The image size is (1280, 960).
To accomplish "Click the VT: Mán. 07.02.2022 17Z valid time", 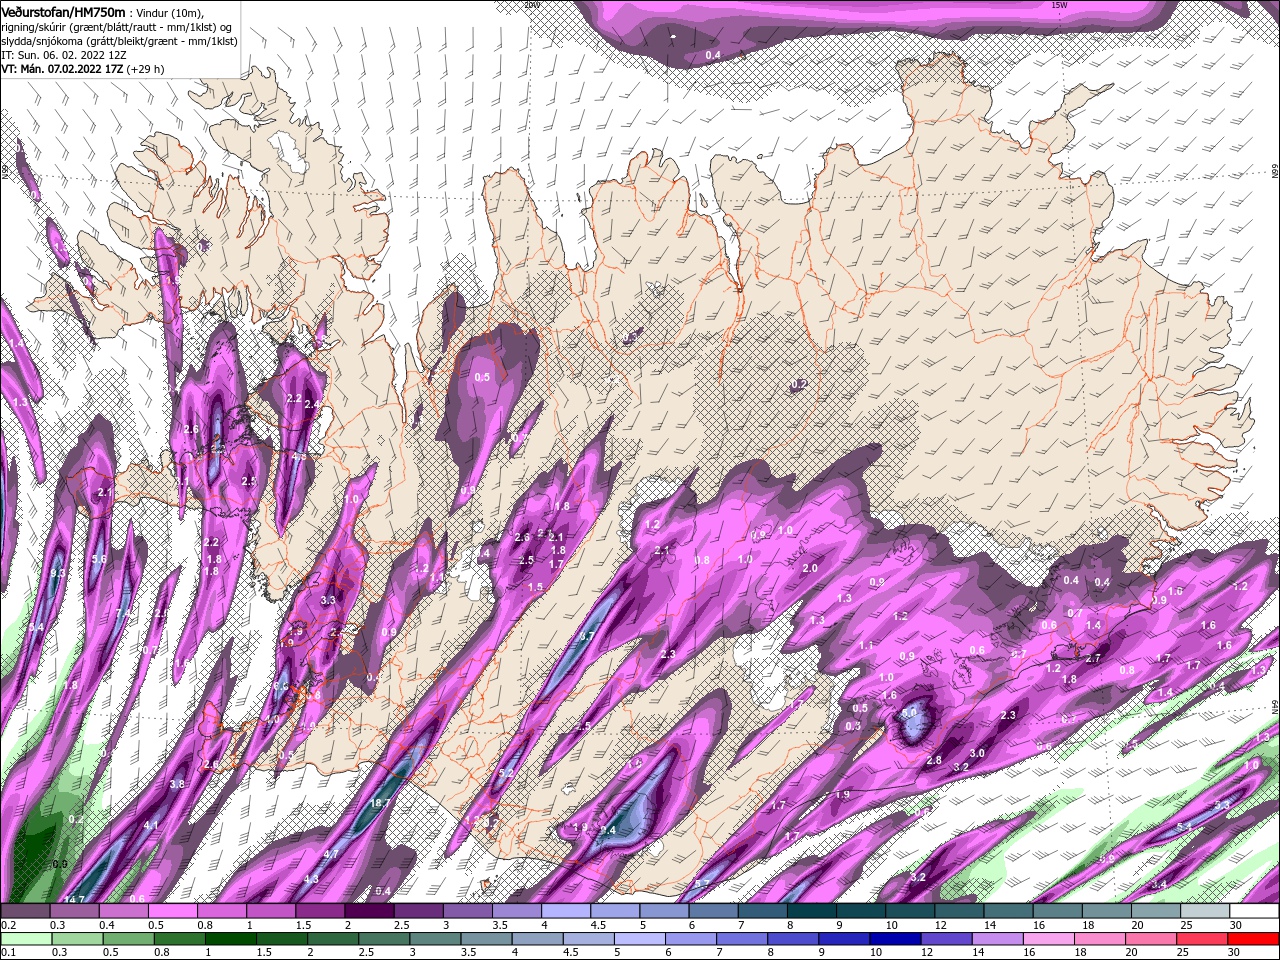I will (x=61, y=69).
